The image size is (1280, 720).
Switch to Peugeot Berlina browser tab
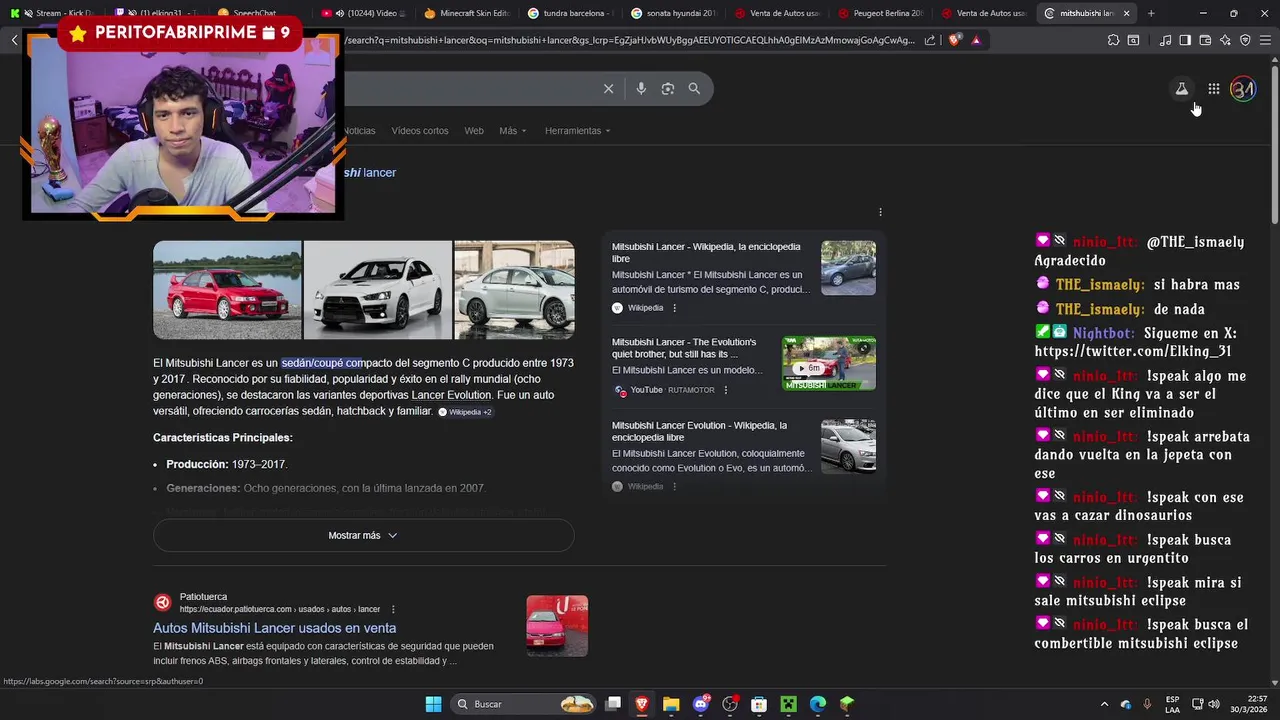(x=879, y=13)
